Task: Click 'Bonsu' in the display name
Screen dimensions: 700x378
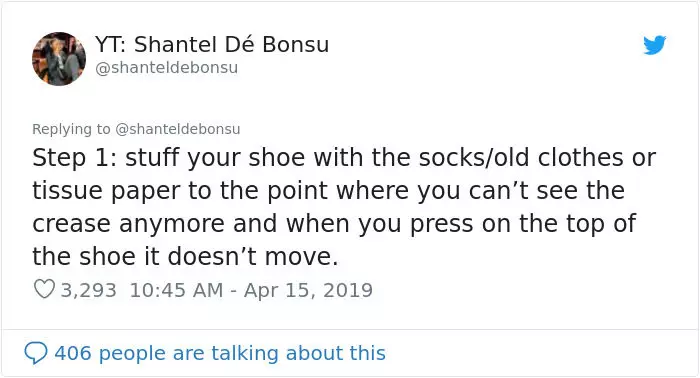Action: (296, 44)
